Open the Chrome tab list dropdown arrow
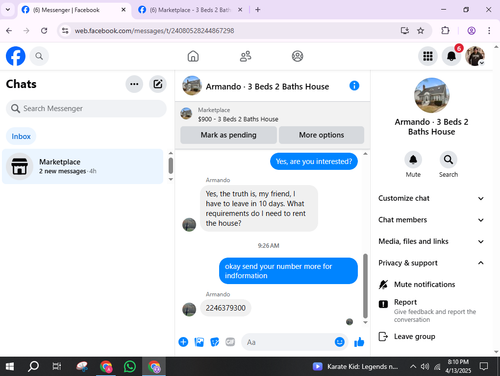The width and height of the screenshot is (500, 376). tap(8, 10)
